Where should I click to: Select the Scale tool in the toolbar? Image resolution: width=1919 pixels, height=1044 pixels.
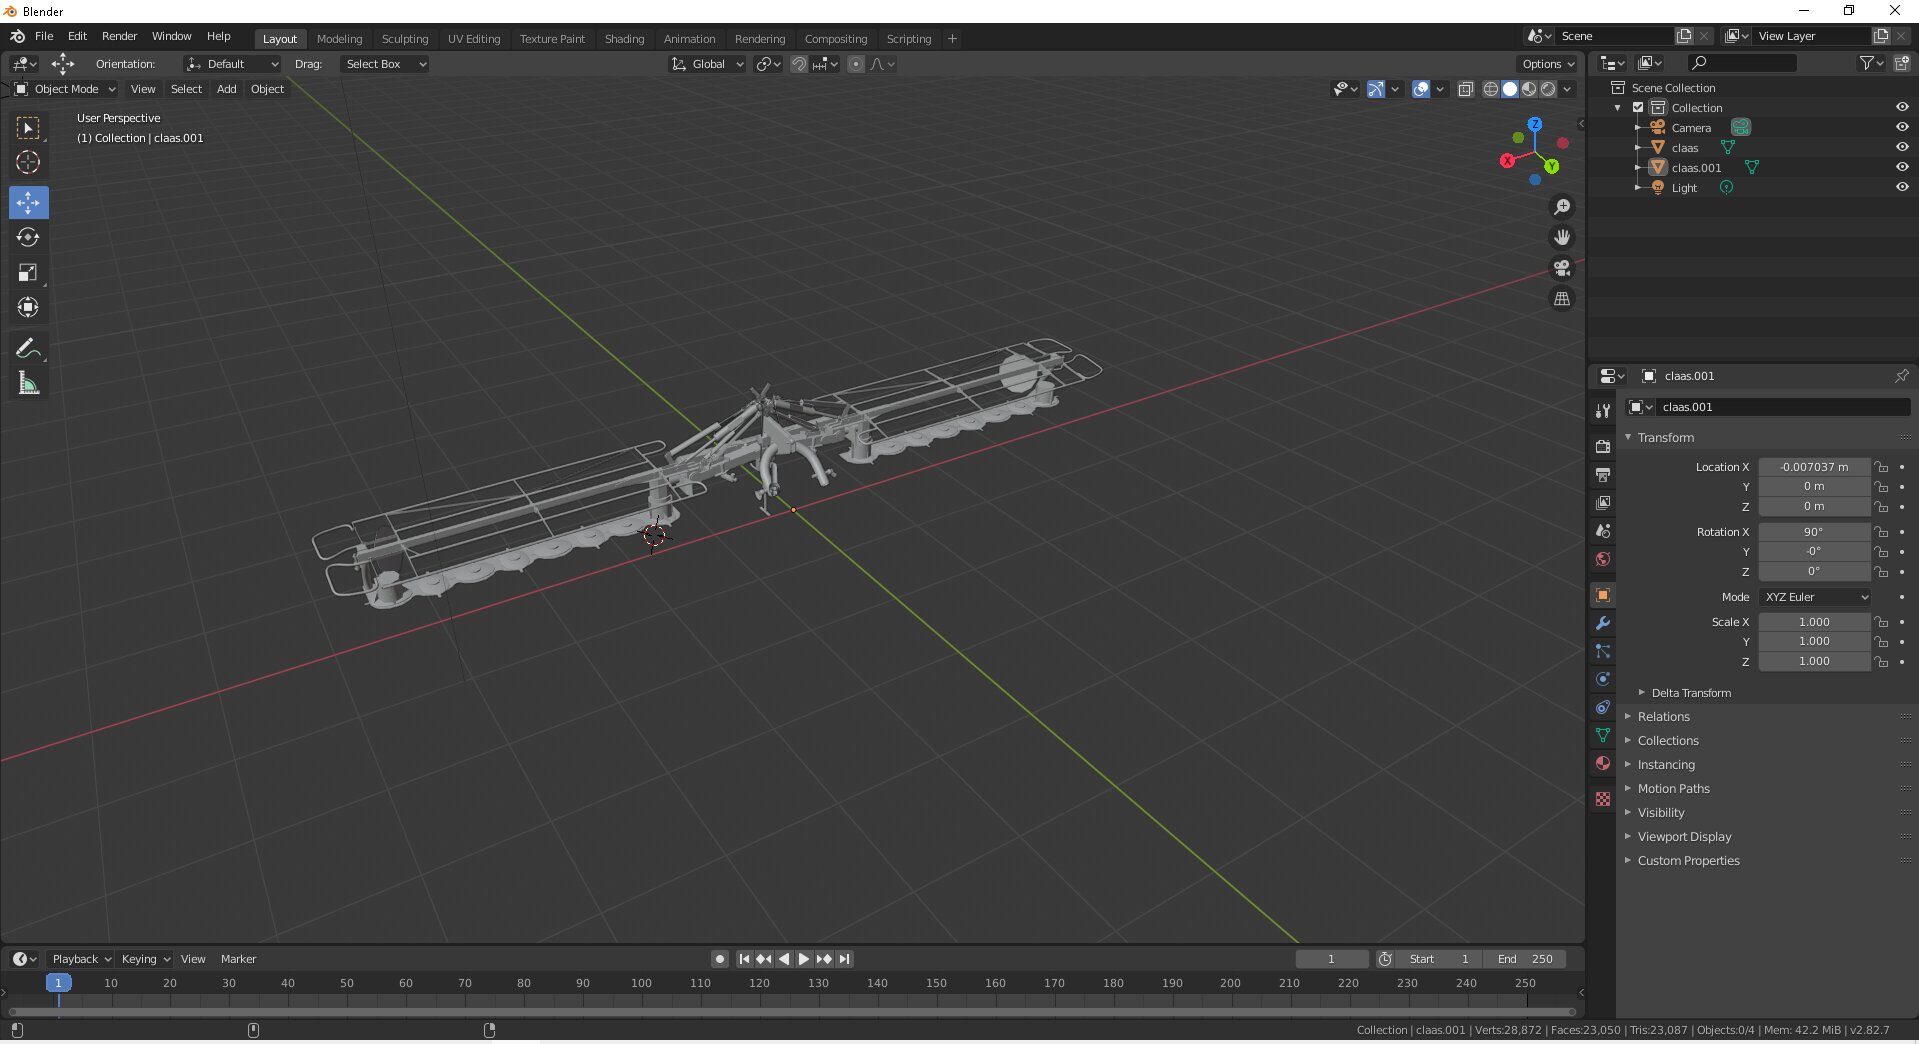click(x=28, y=273)
